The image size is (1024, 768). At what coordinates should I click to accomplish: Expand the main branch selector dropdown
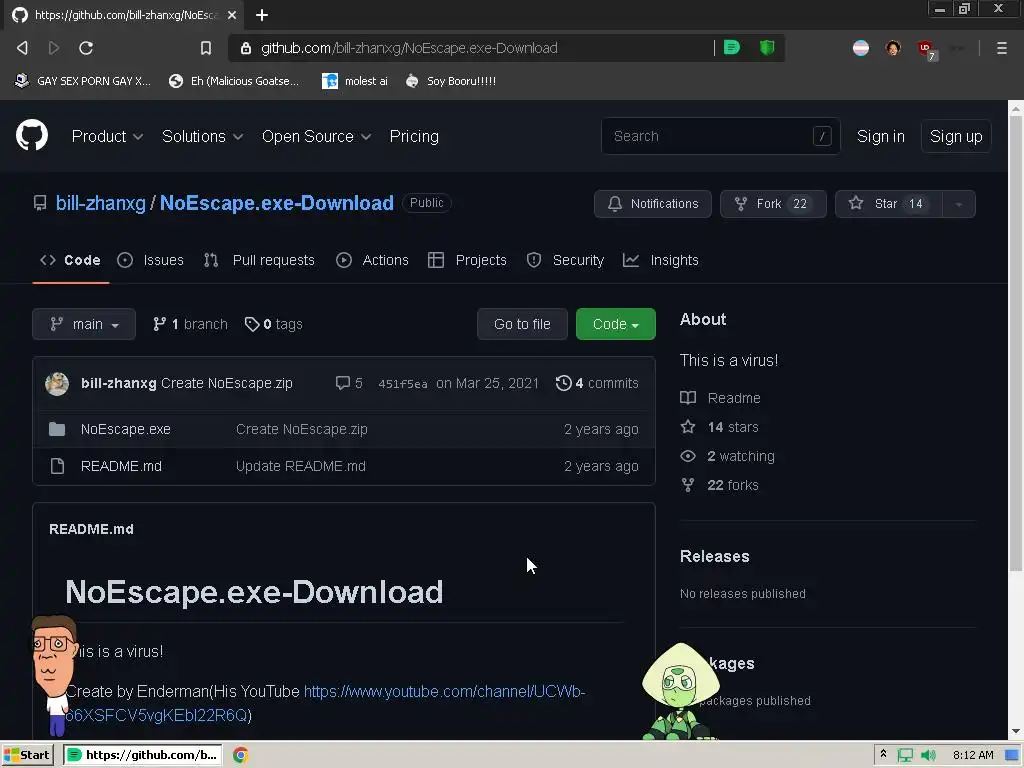(x=84, y=324)
